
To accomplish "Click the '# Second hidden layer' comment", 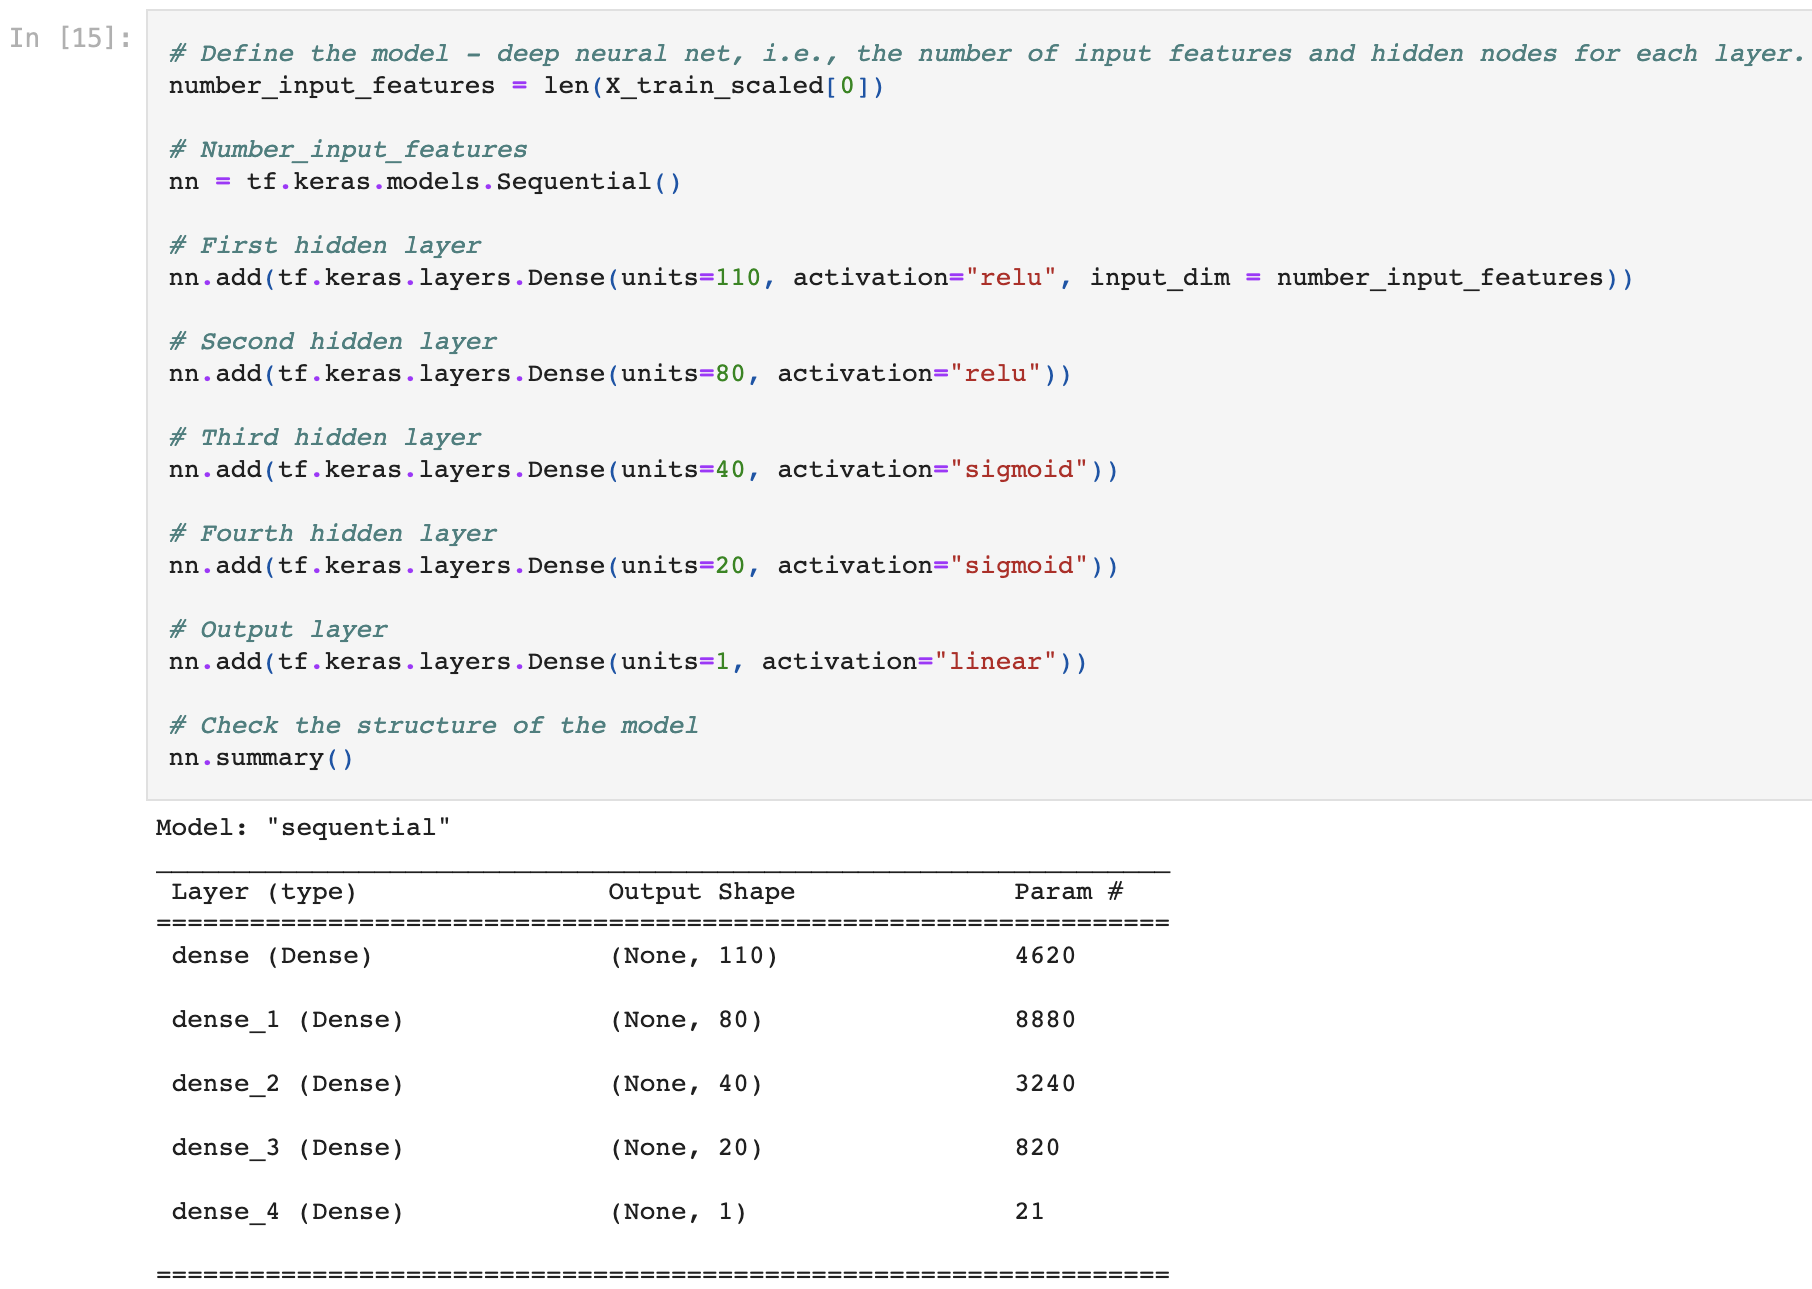I will [333, 342].
